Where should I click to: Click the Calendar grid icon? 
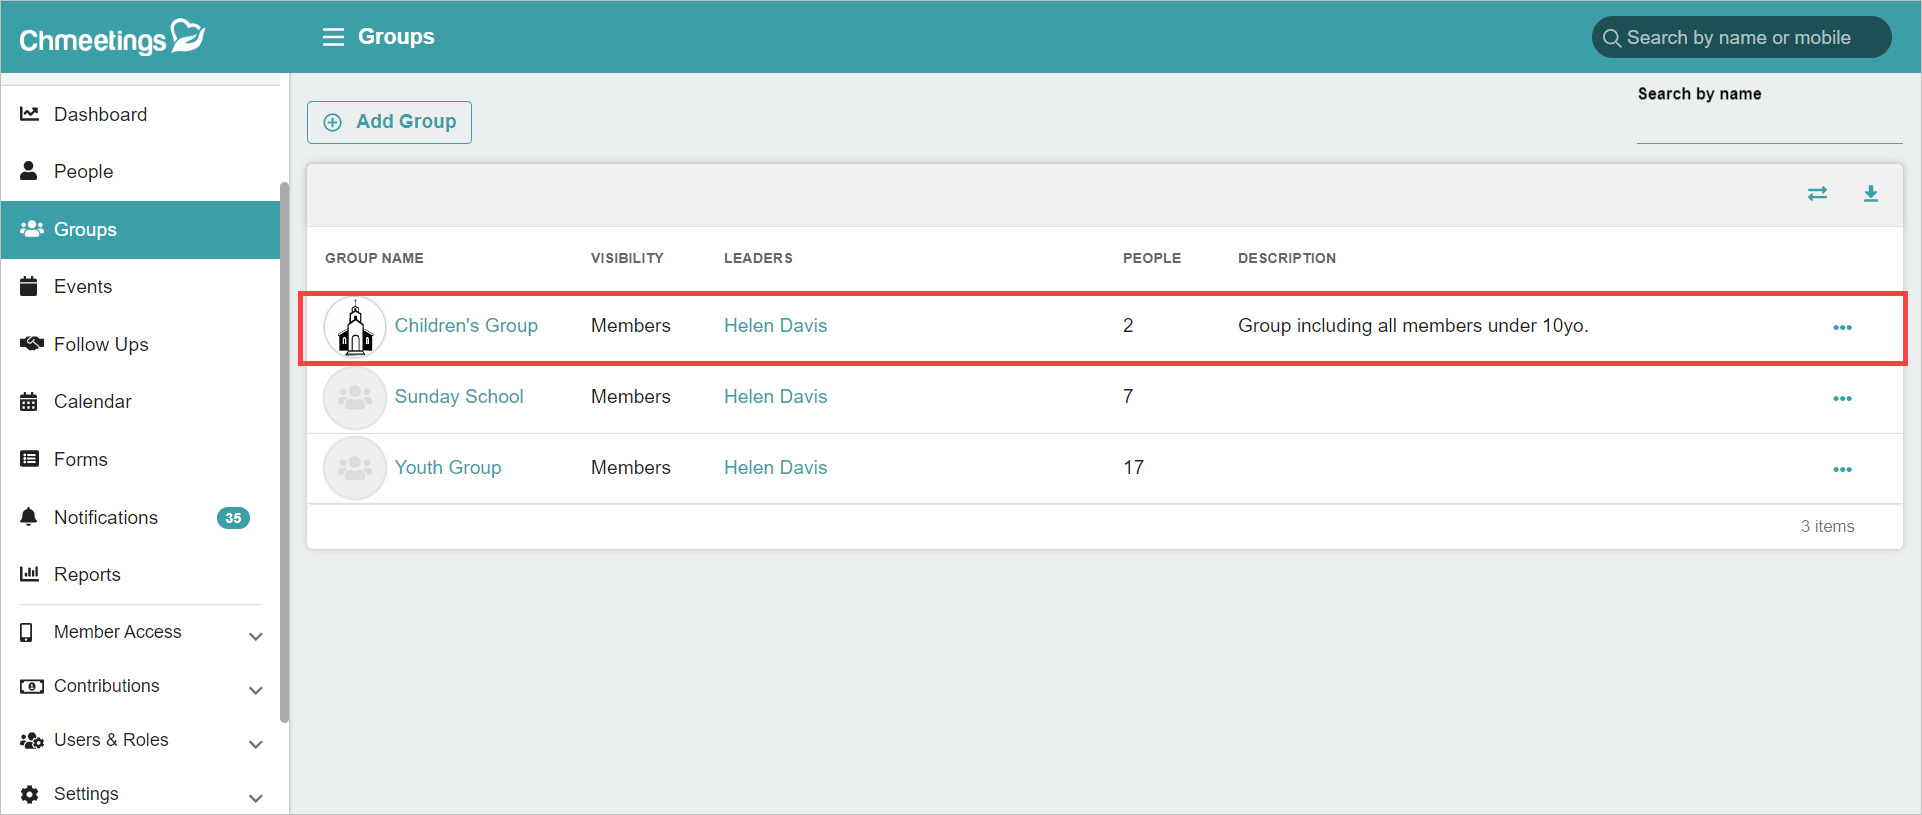coord(29,402)
